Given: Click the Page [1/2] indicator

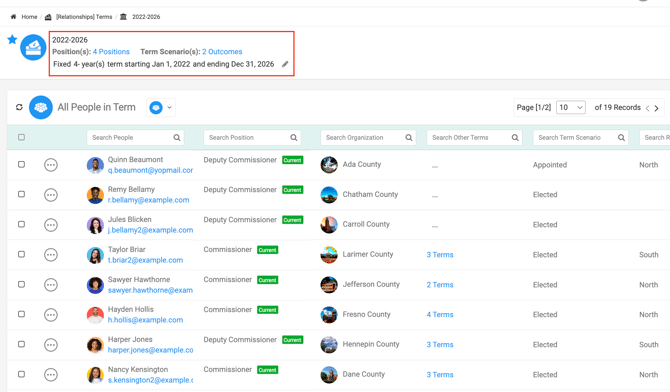Looking at the screenshot, I should click(x=534, y=107).
